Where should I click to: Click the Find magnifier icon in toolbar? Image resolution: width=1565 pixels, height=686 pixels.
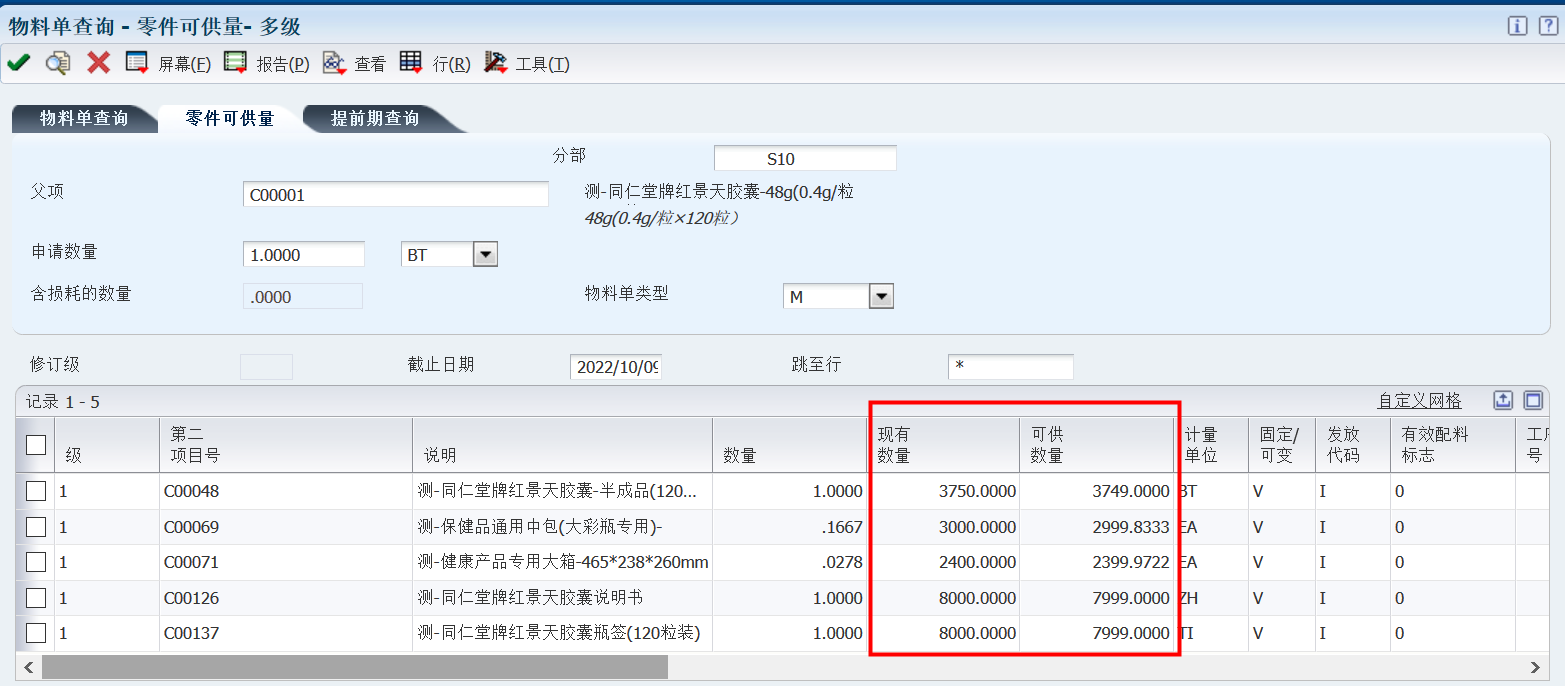pos(58,63)
